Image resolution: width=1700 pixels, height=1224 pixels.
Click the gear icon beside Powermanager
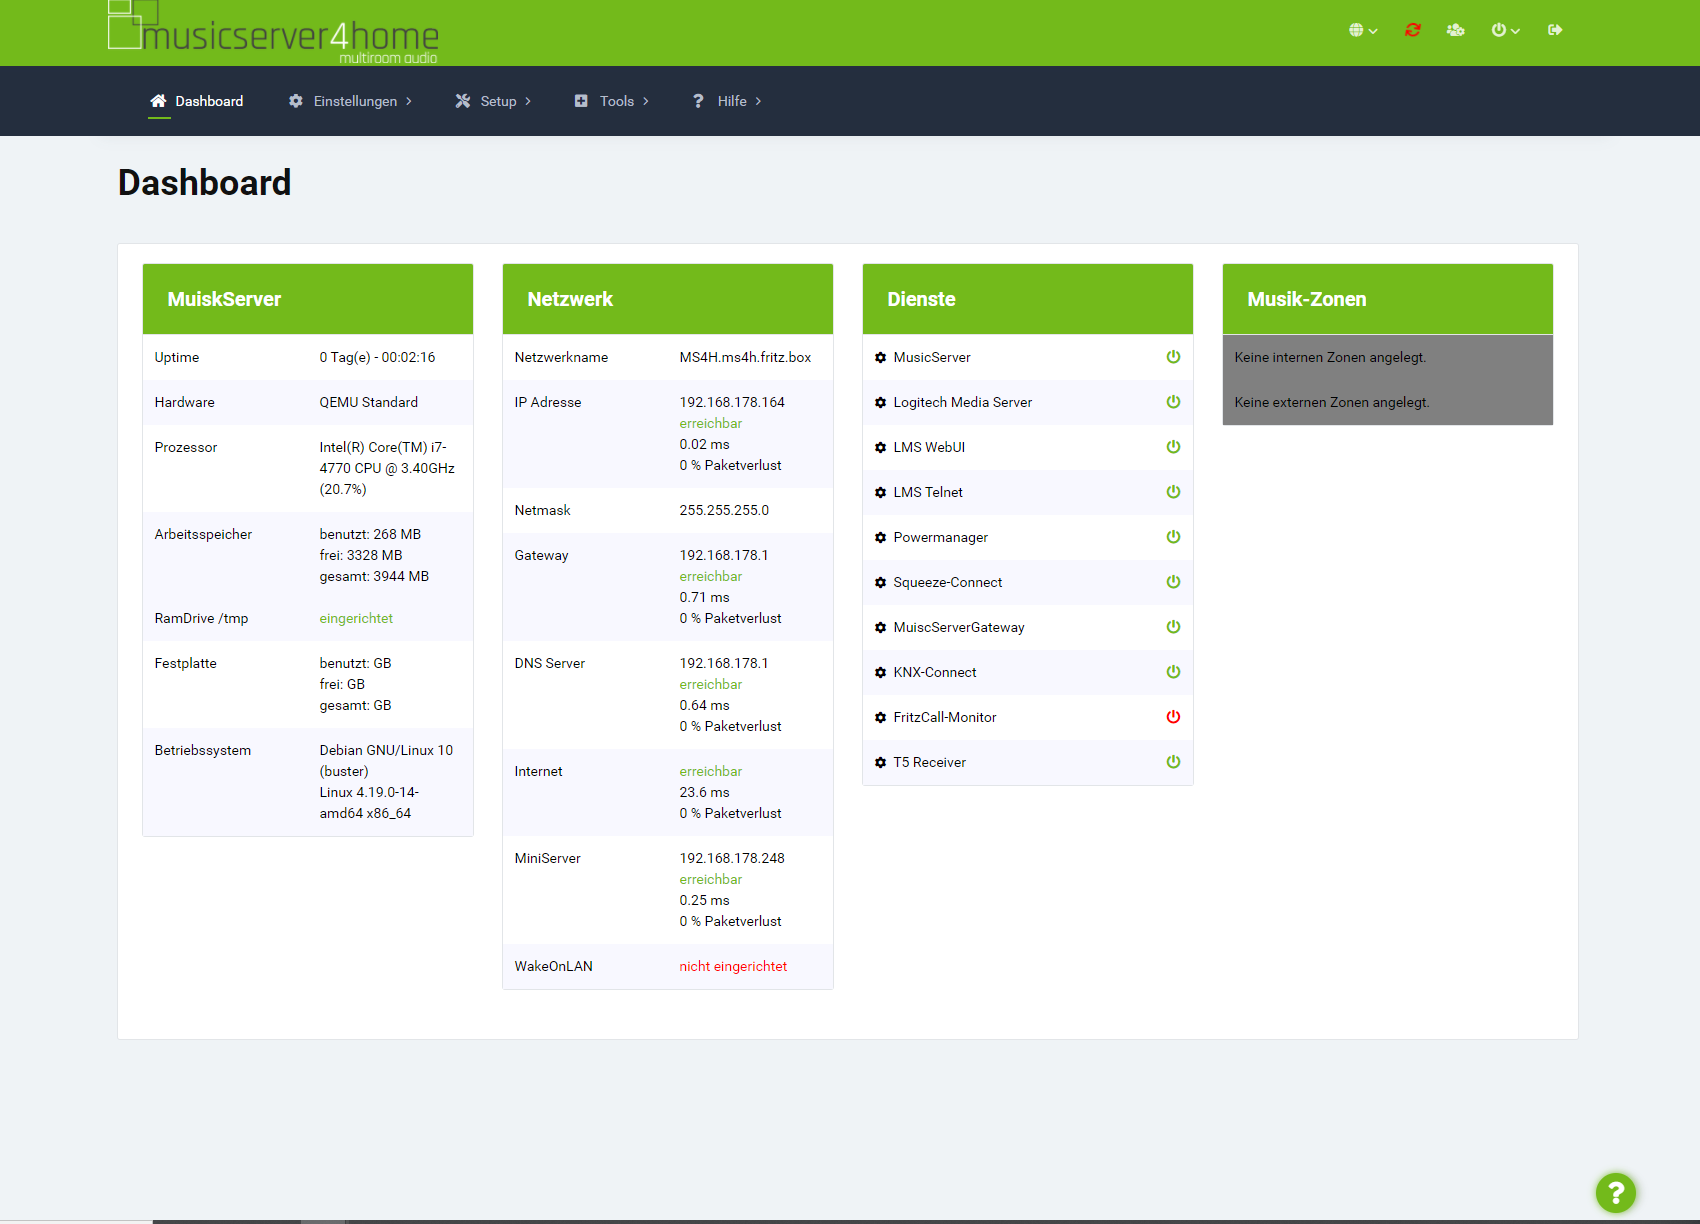point(880,538)
